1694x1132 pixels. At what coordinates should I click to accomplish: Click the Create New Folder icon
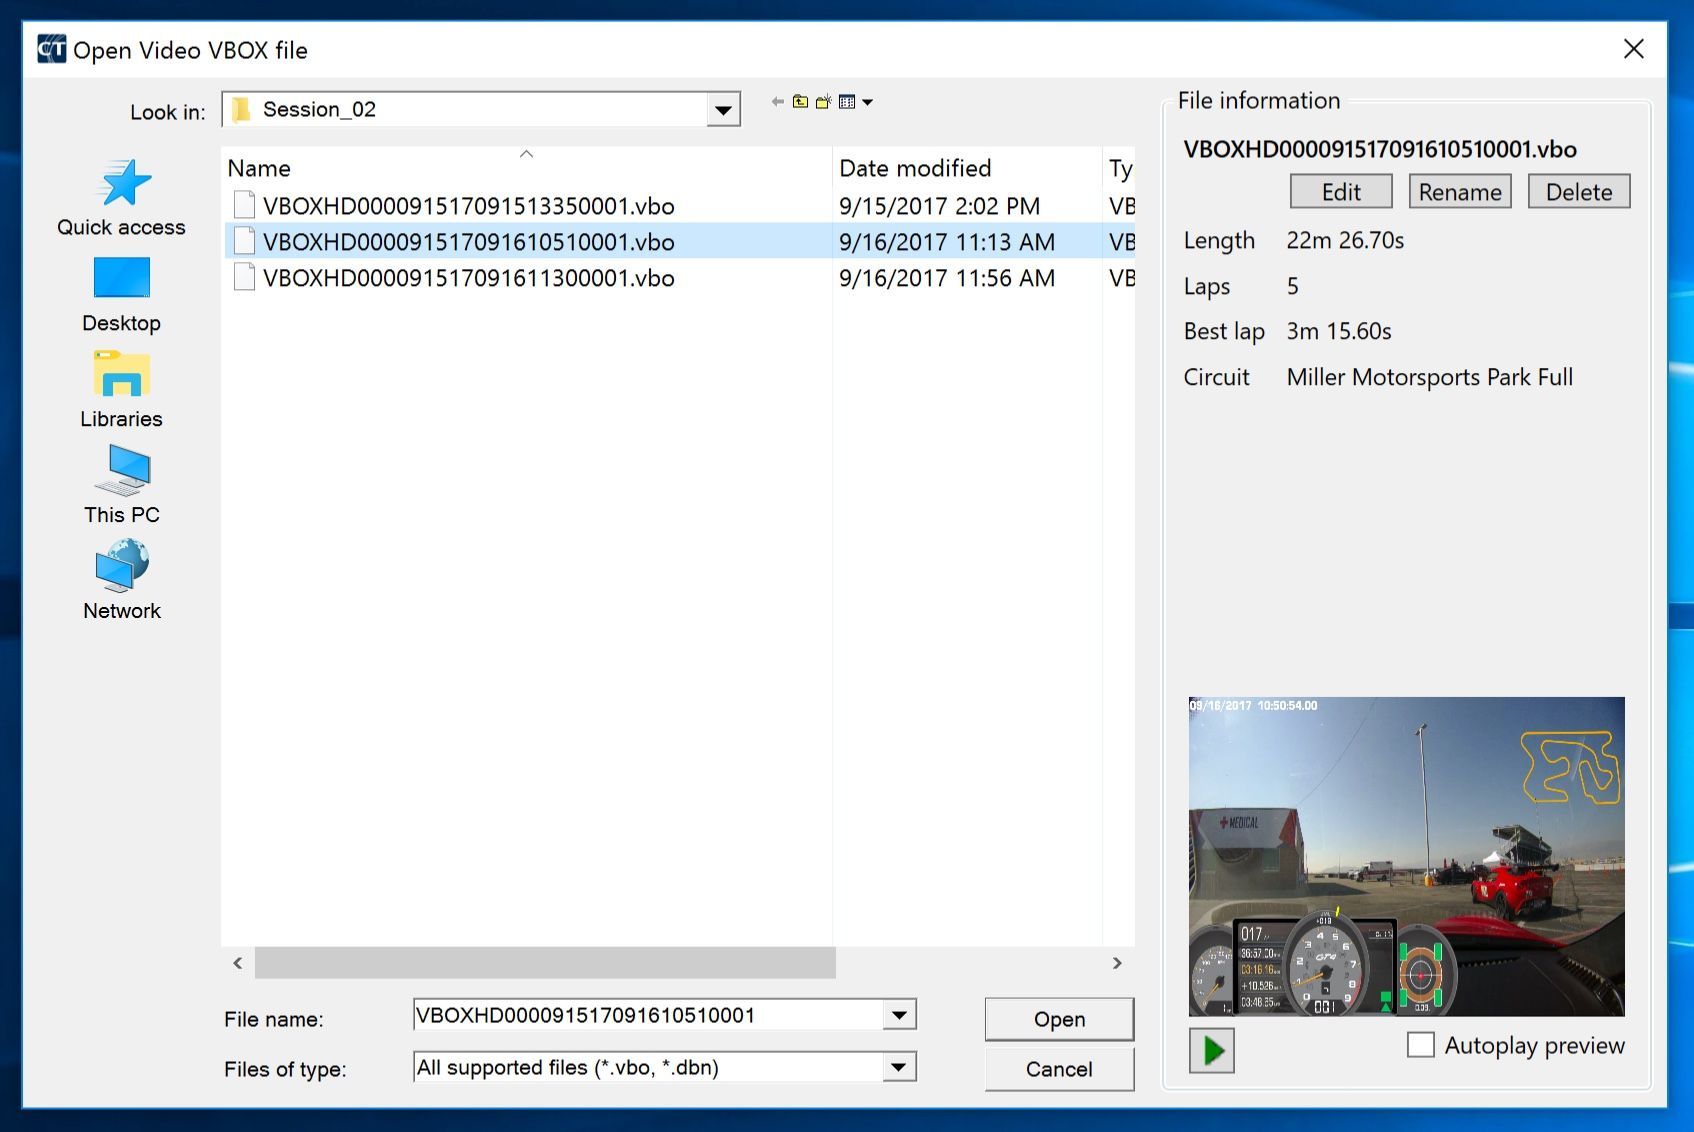[823, 102]
